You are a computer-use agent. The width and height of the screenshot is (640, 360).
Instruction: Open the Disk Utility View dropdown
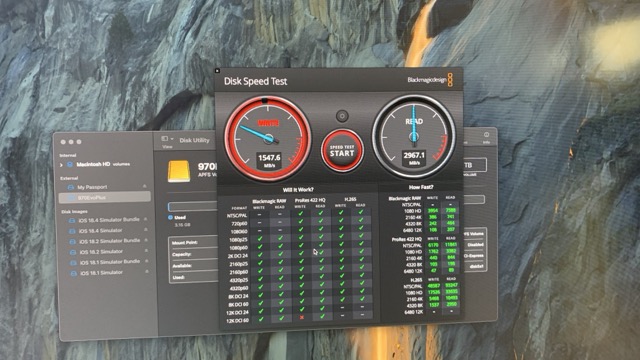tap(167, 140)
